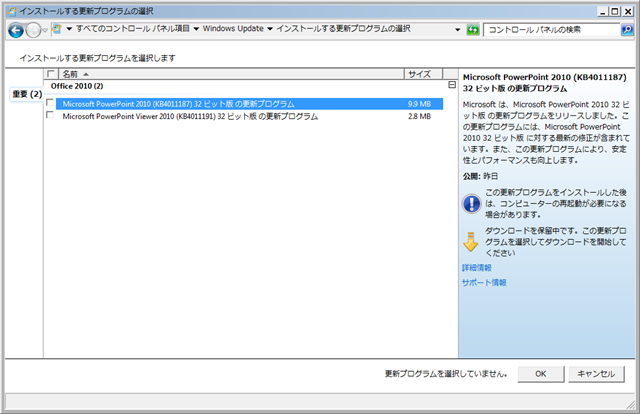
Task: Open the recent pages history dropdown arrow
Action: 45,30
